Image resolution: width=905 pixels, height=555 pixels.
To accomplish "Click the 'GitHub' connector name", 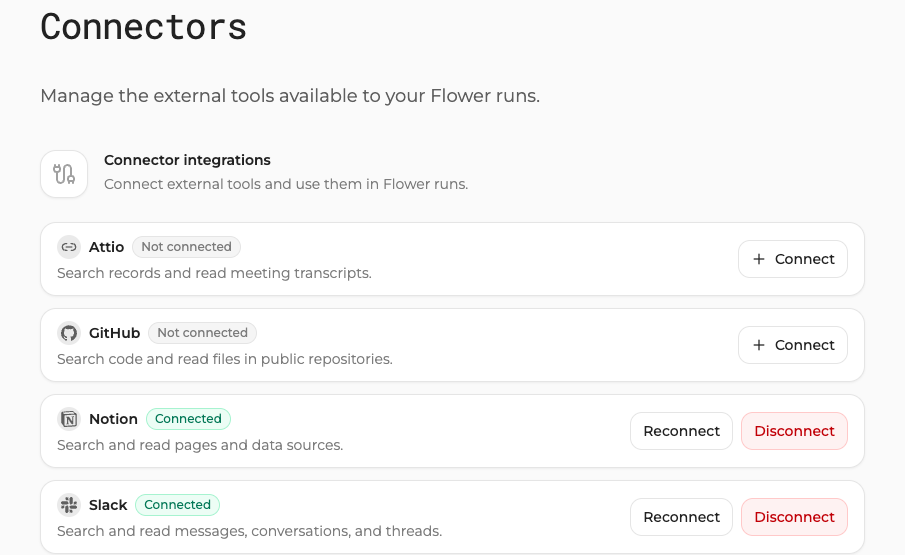I will click(114, 333).
